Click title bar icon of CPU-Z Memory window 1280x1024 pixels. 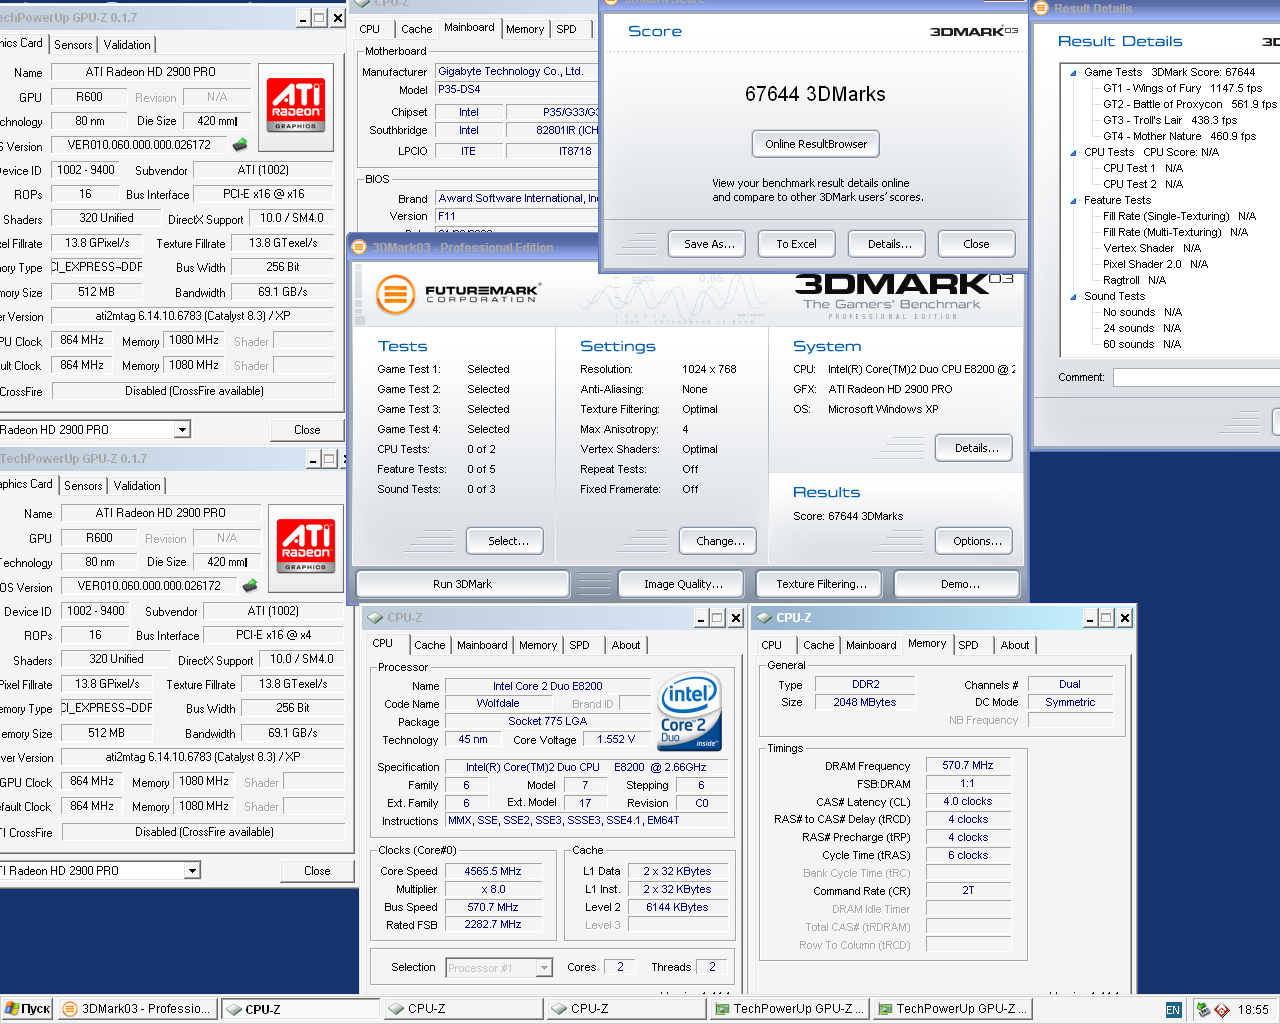764,618
